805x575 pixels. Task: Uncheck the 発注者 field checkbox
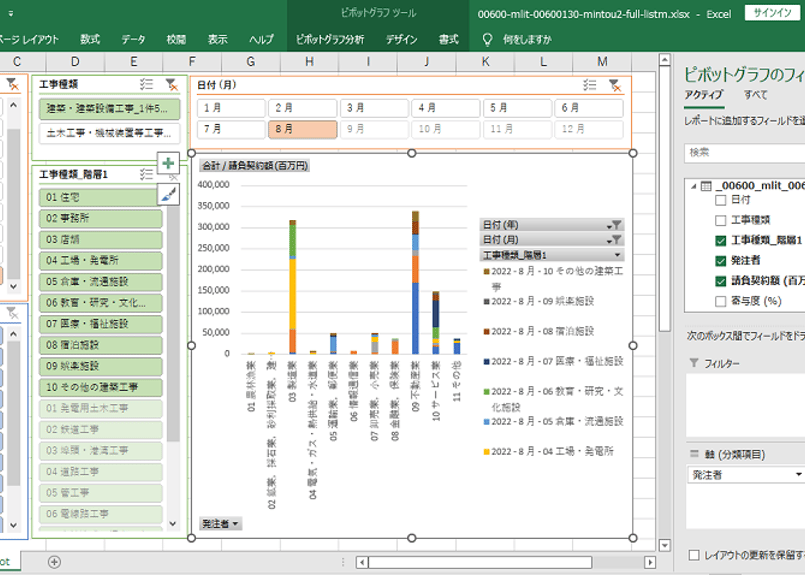click(x=720, y=260)
